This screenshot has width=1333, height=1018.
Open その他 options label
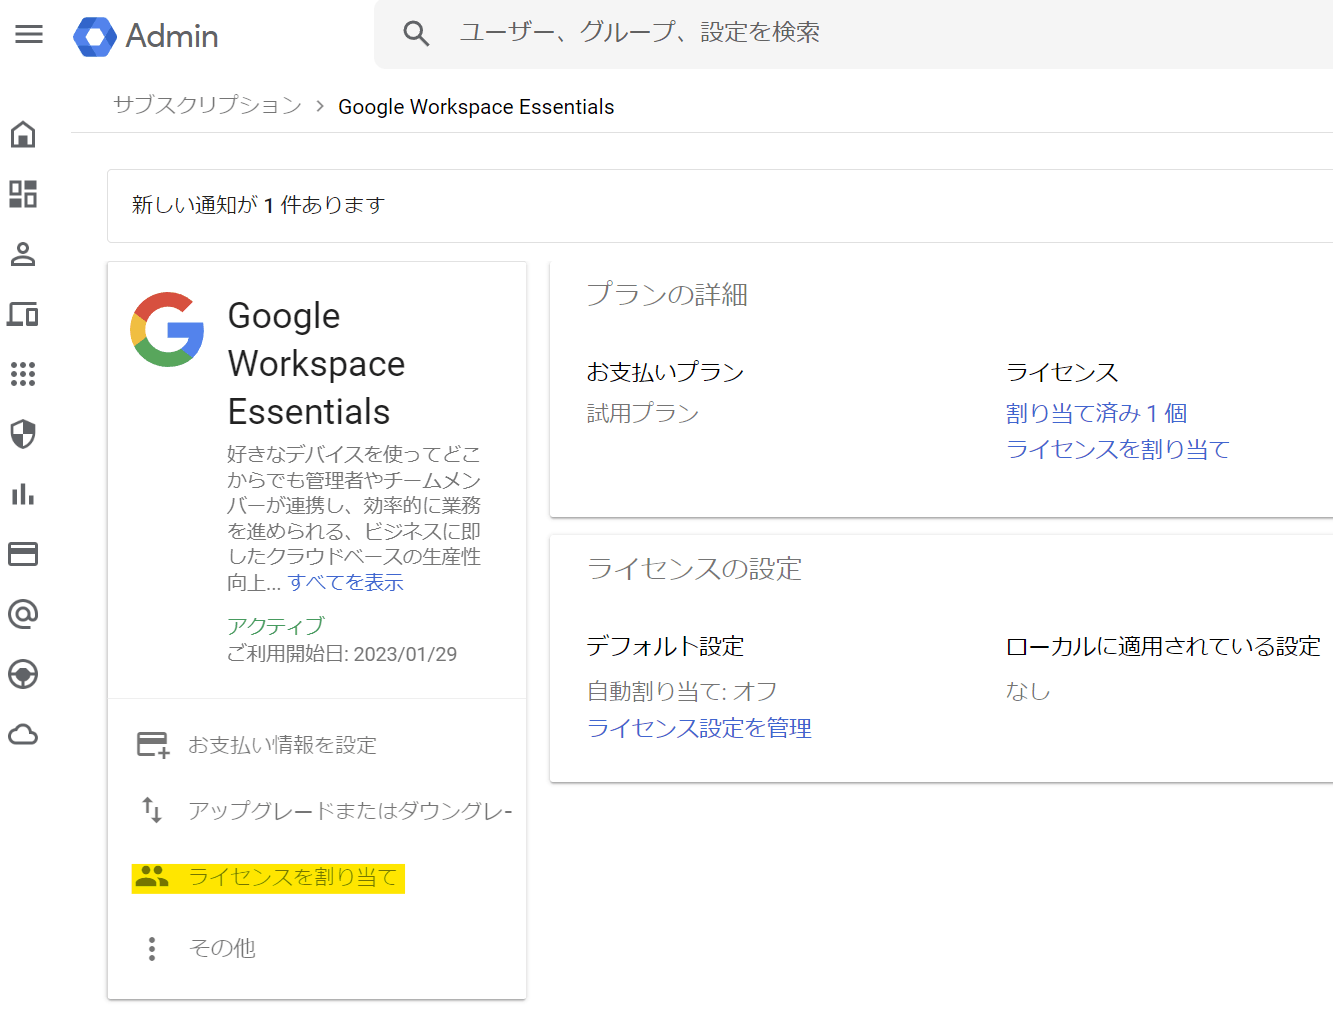click(x=222, y=948)
